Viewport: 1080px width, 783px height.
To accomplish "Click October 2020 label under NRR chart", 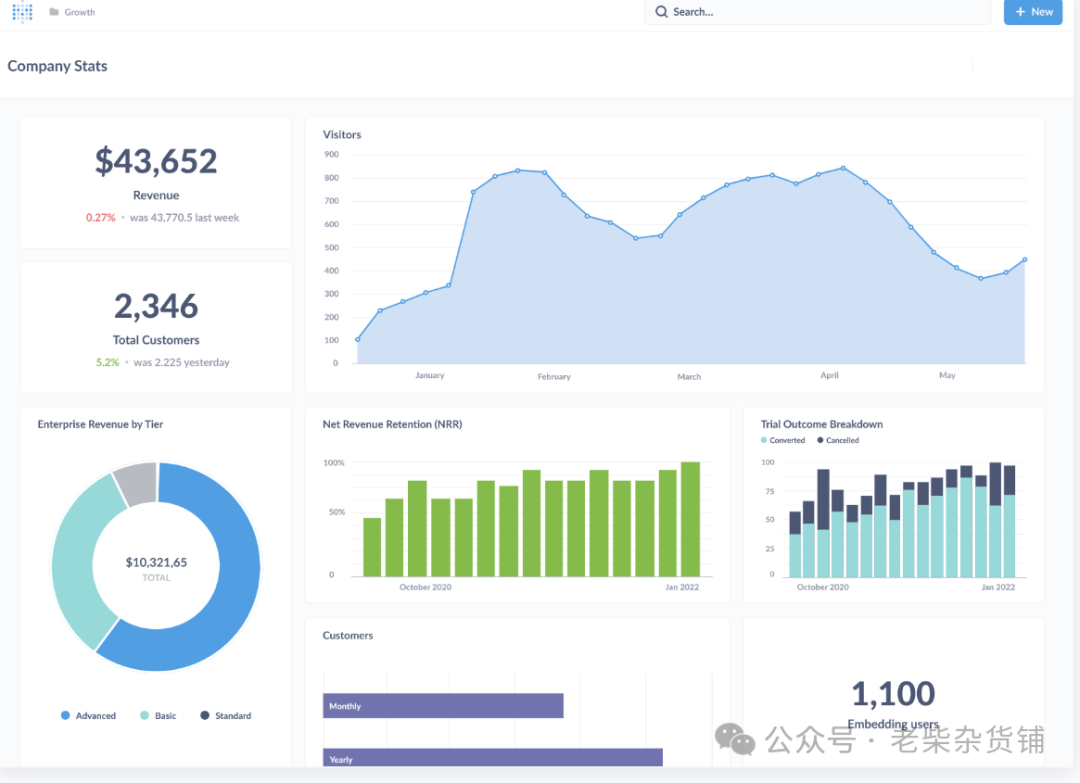I will tap(426, 587).
